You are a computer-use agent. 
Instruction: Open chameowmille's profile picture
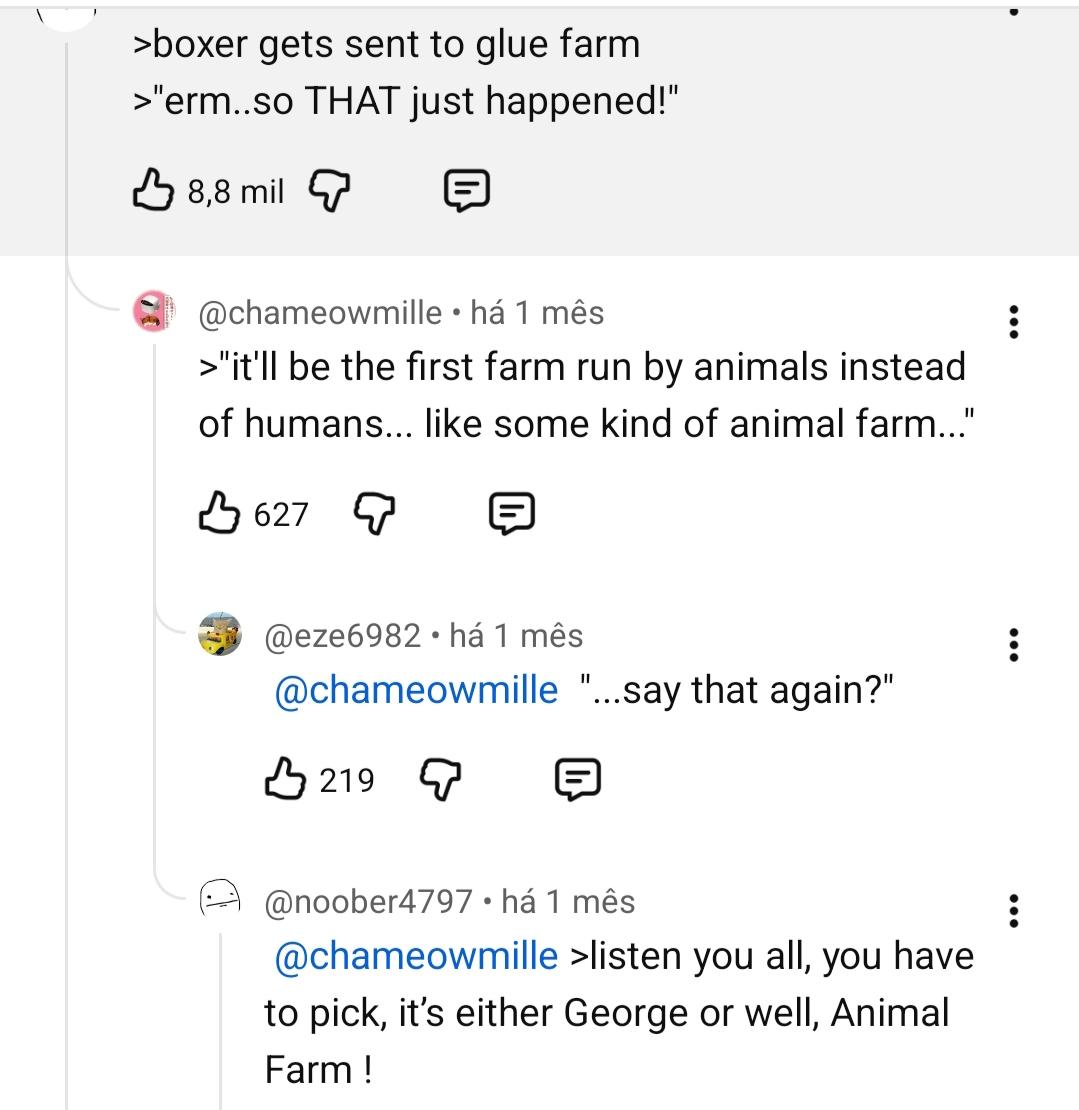point(155,313)
